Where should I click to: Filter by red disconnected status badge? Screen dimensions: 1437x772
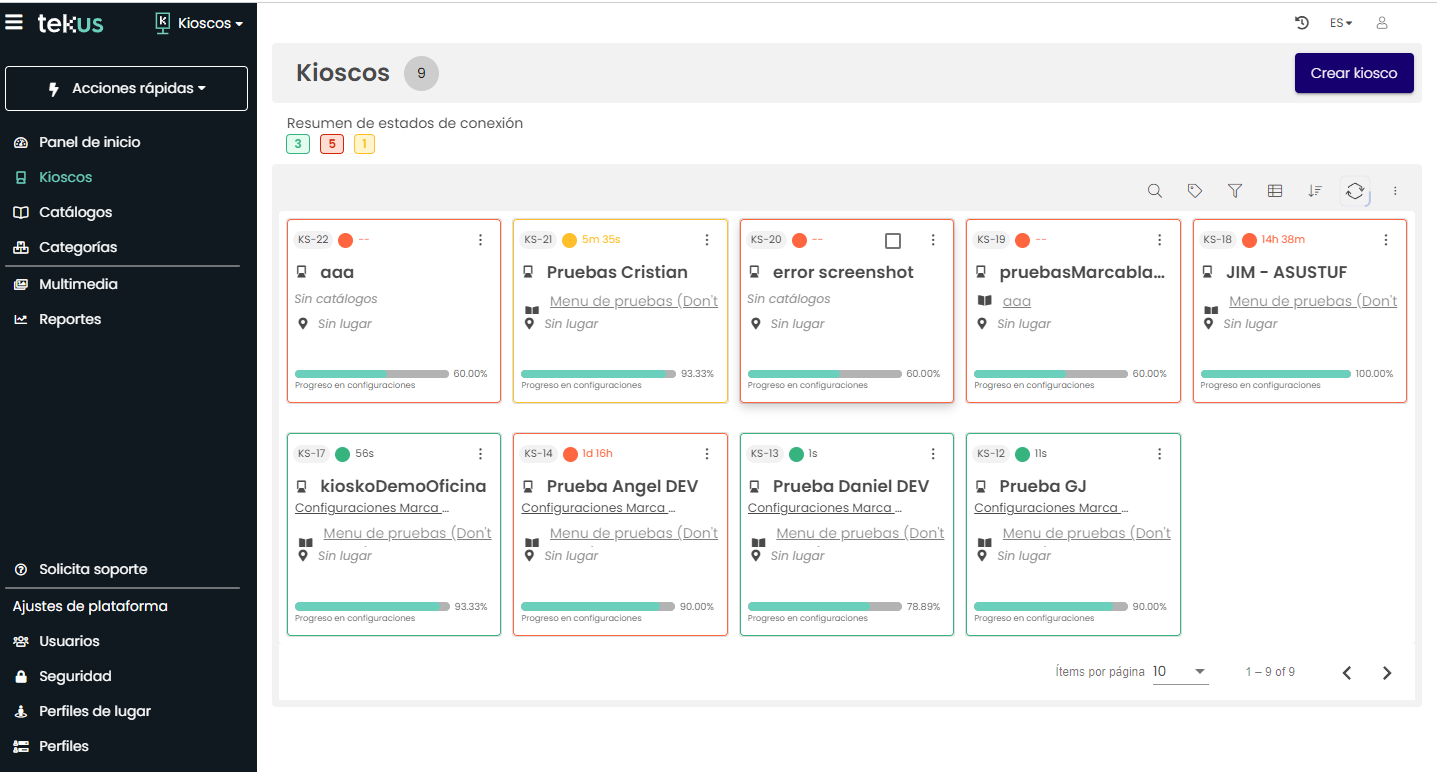(x=332, y=144)
